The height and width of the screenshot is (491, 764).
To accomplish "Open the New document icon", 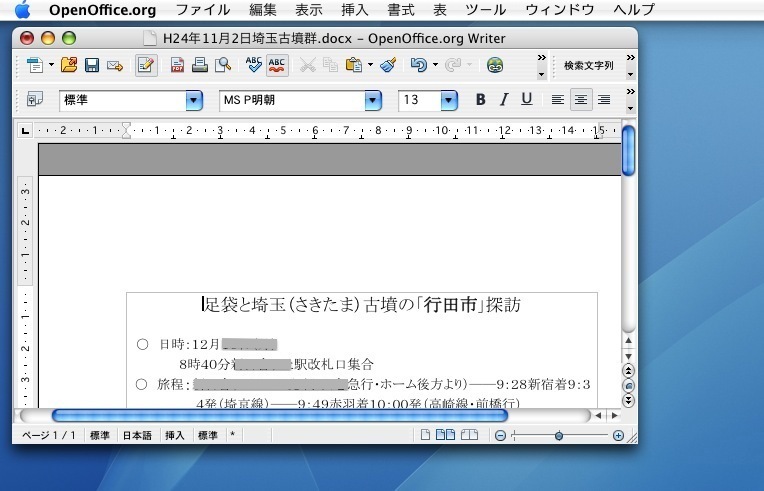I will (35, 65).
